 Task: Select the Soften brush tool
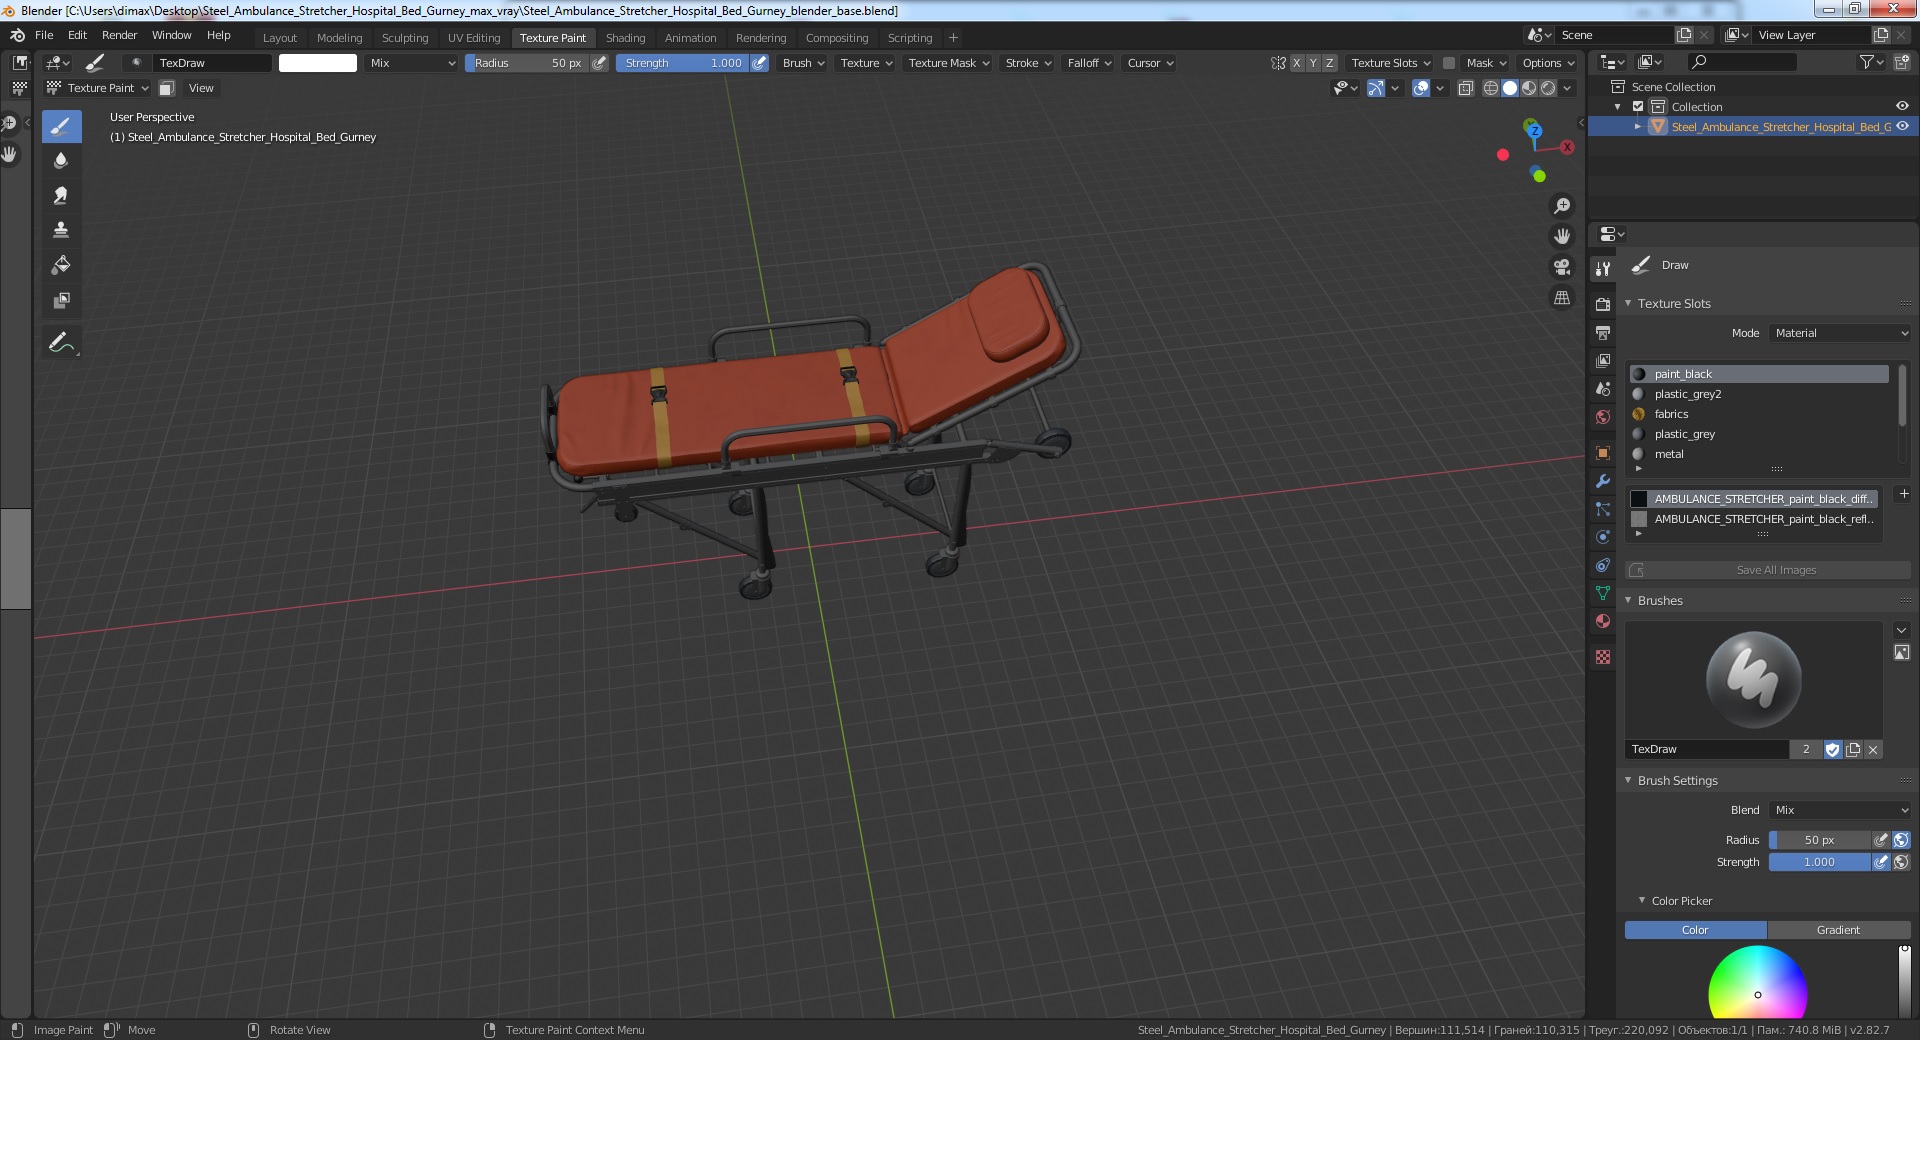(x=61, y=160)
